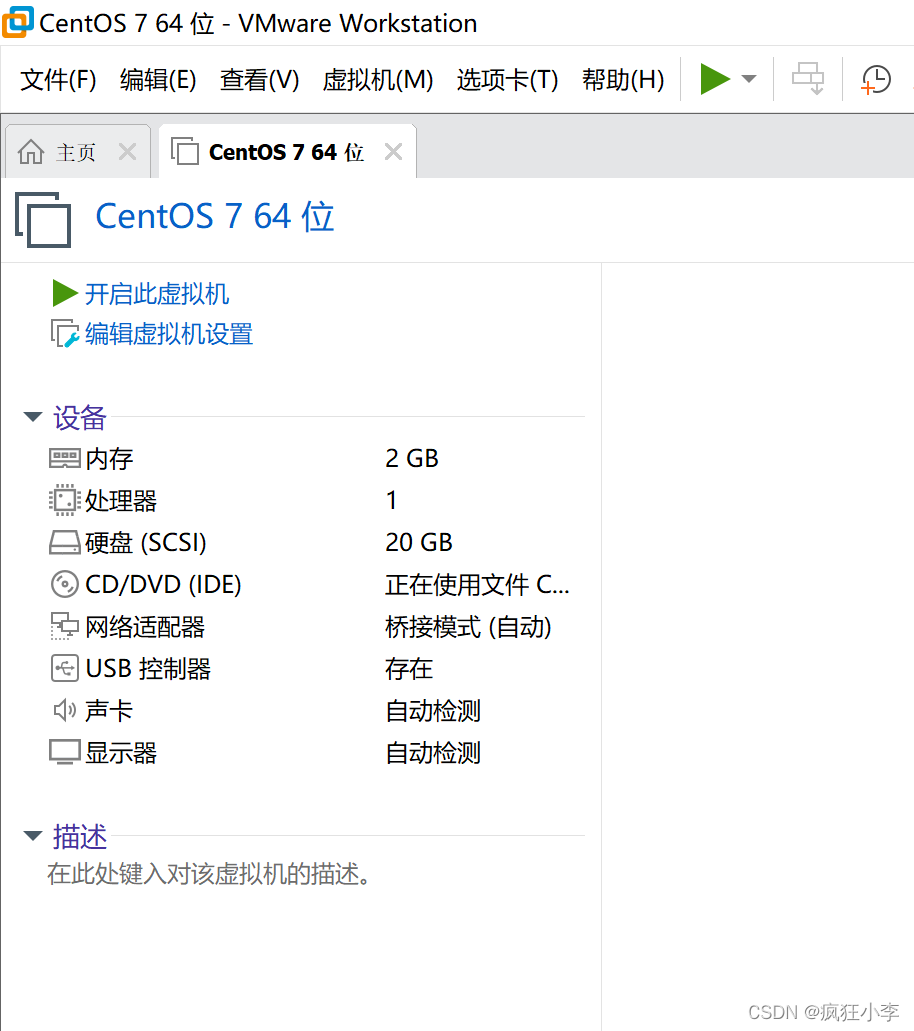Open the 编辑(E) menu

coord(158,80)
